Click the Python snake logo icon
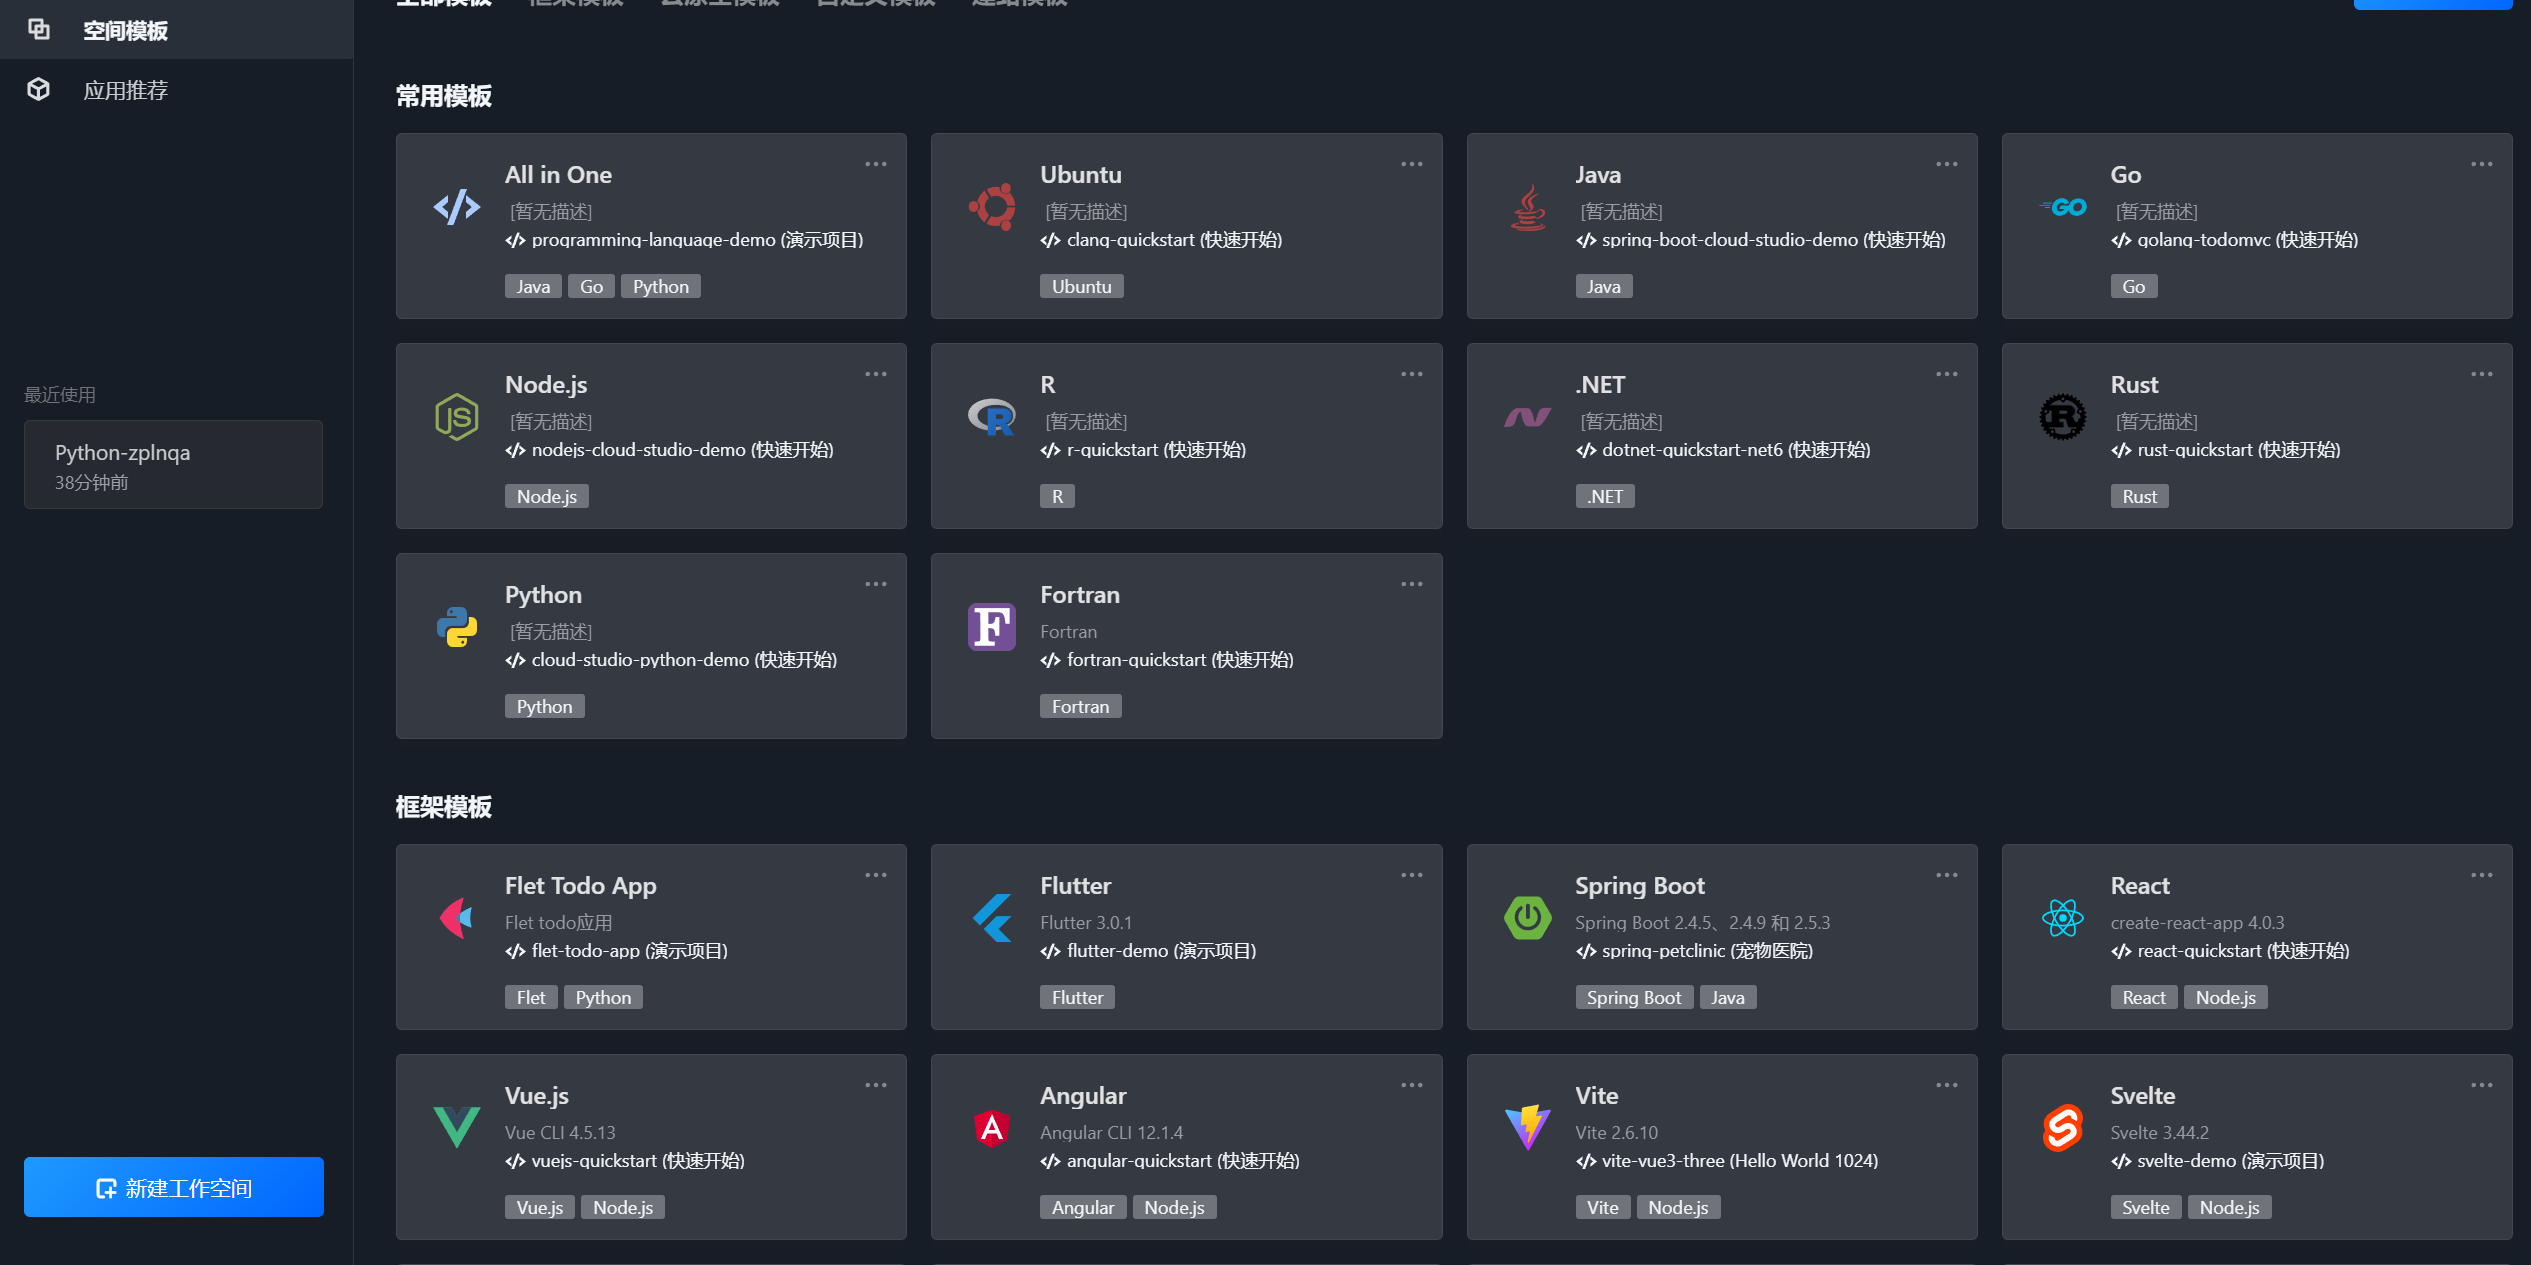This screenshot has width=2531, height=1265. pyautogui.click(x=457, y=627)
